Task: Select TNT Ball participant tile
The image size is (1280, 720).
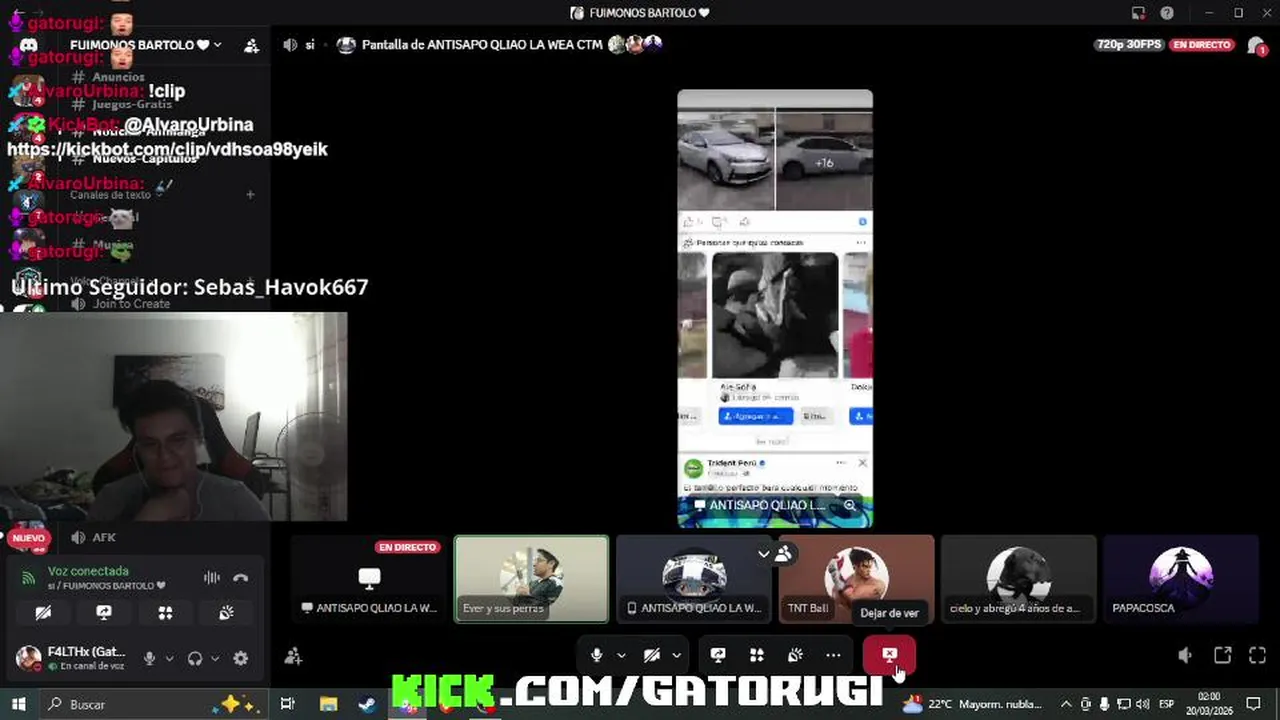Action: point(856,579)
